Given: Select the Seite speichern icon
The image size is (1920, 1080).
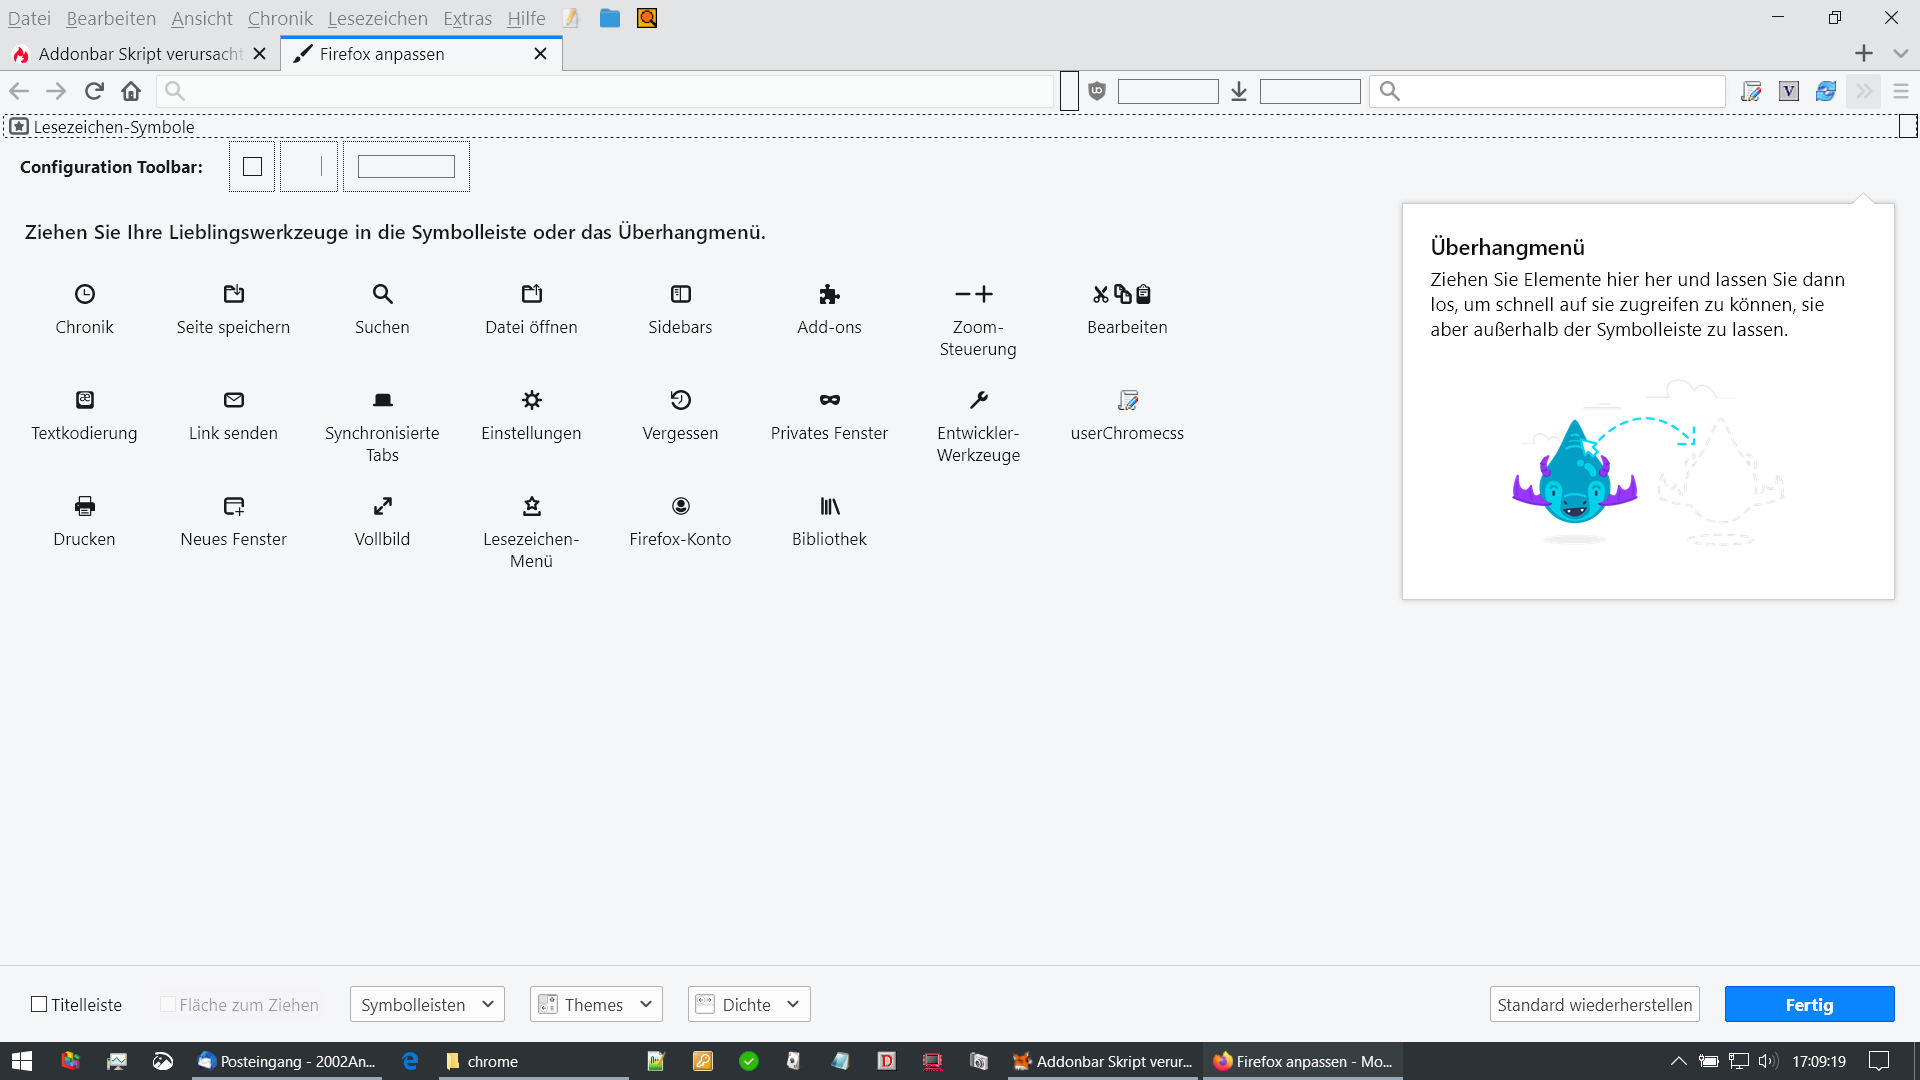Looking at the screenshot, I should 233,294.
